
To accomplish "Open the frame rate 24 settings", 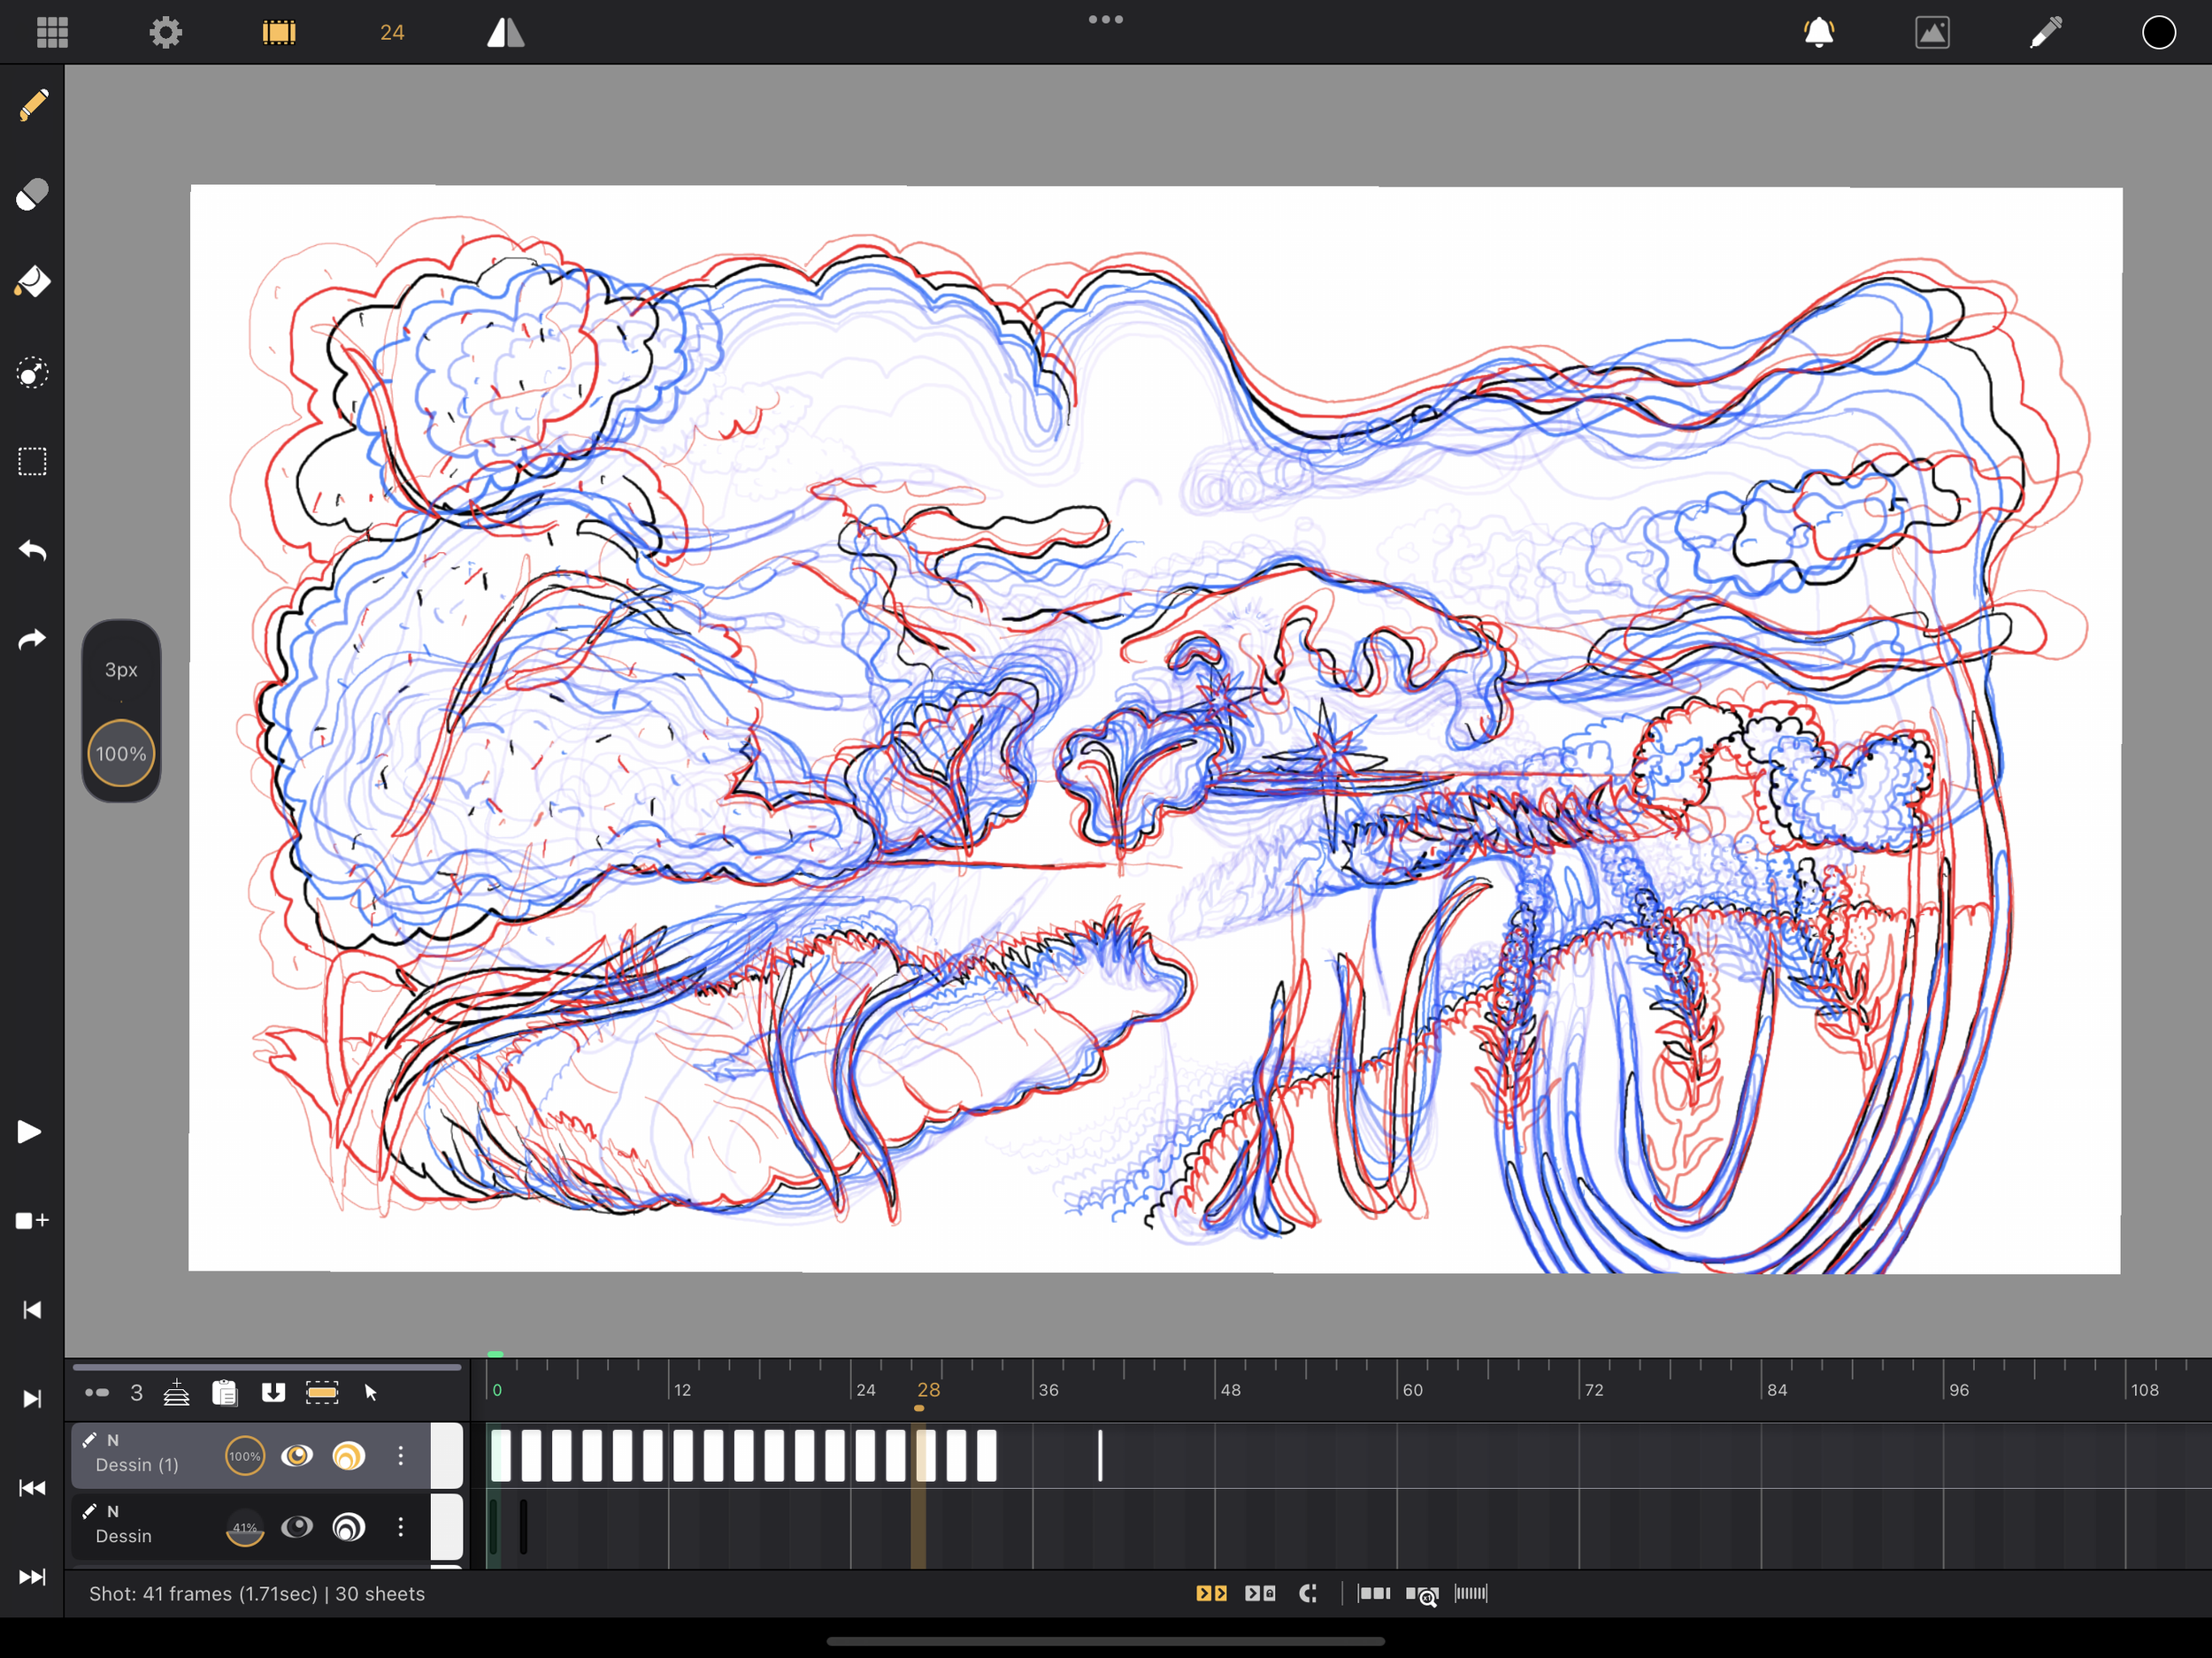I will 392,32.
